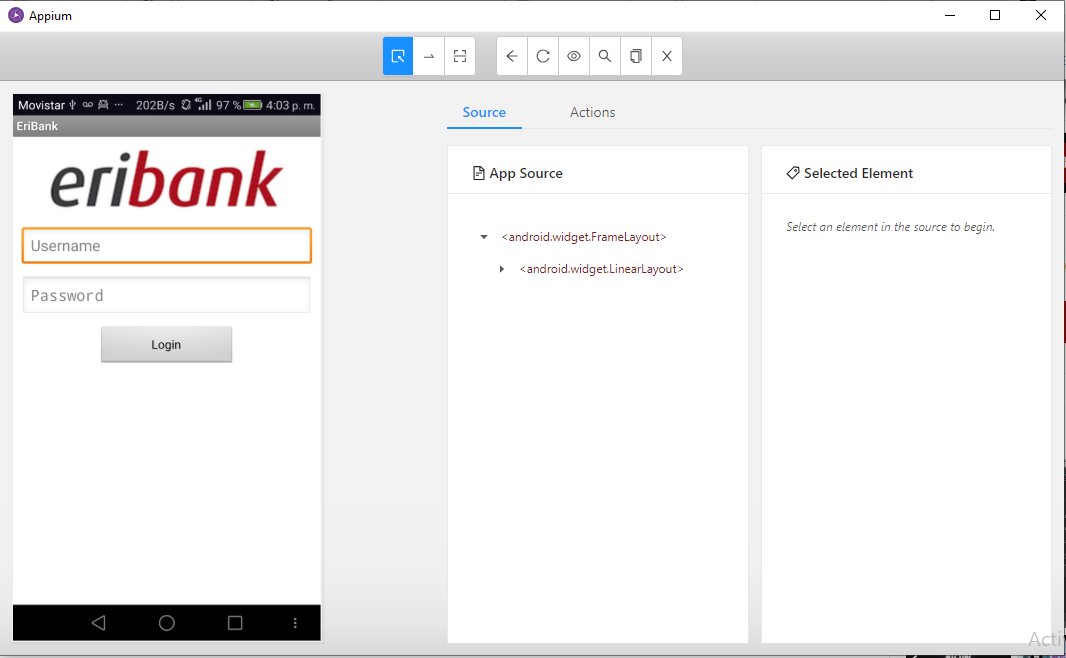Refresh source and screenshot
Viewport: 1066px width, 658px height.
pos(543,56)
